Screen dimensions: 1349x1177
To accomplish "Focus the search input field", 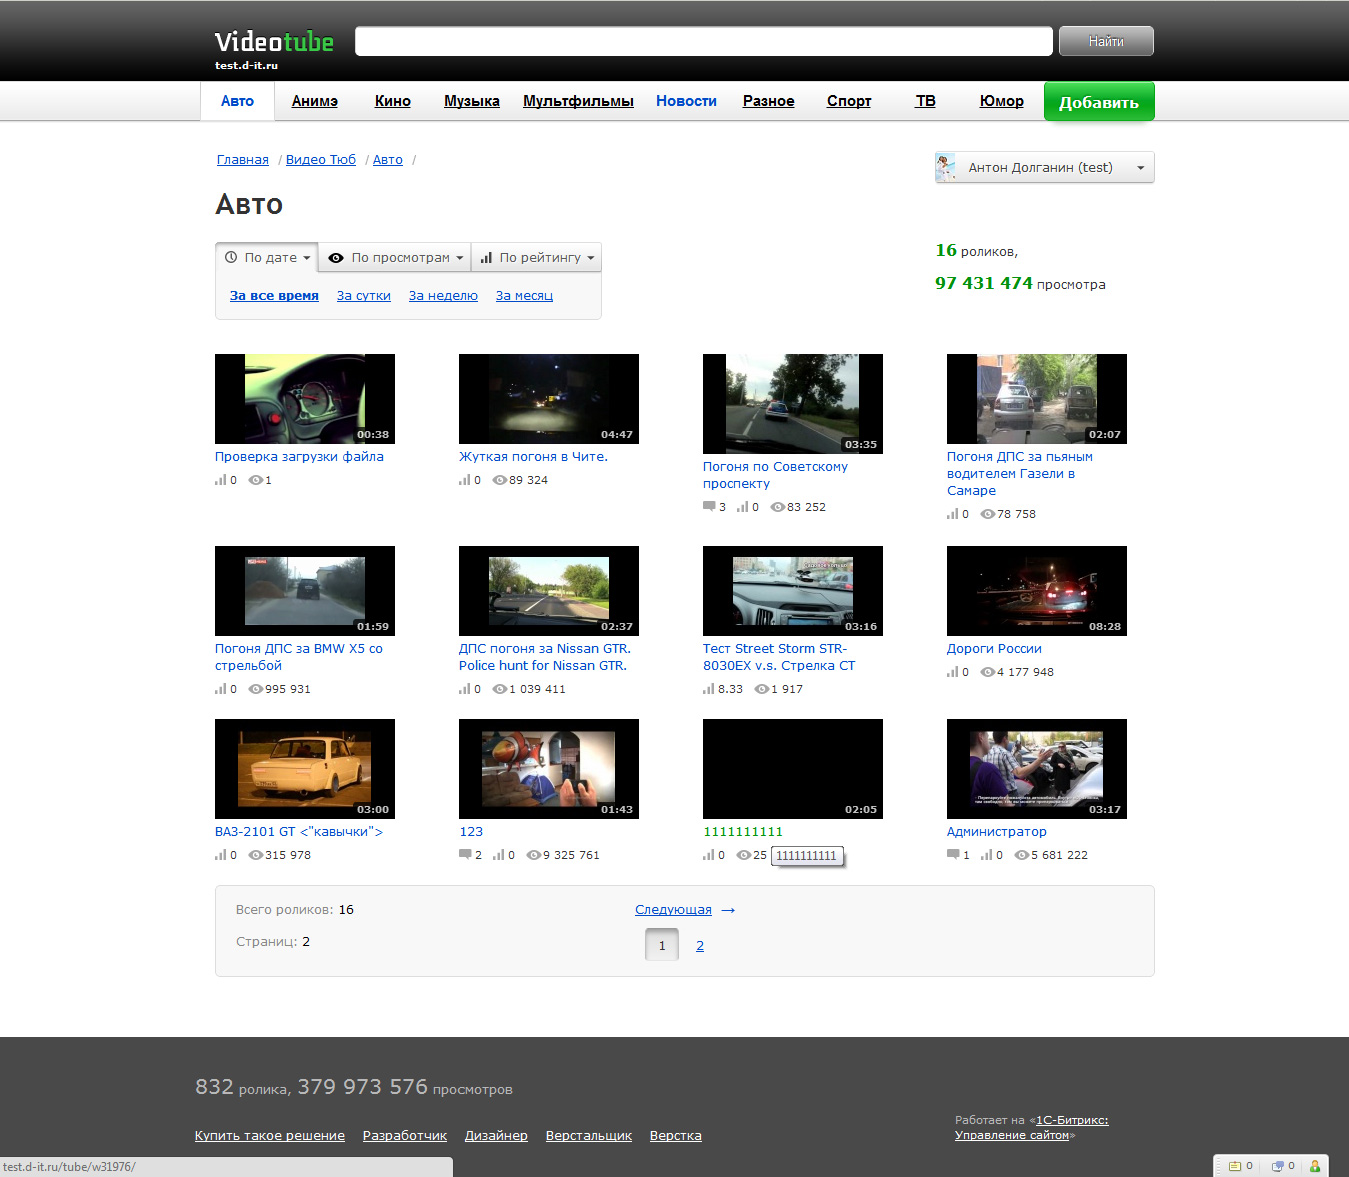I will tap(703, 42).
